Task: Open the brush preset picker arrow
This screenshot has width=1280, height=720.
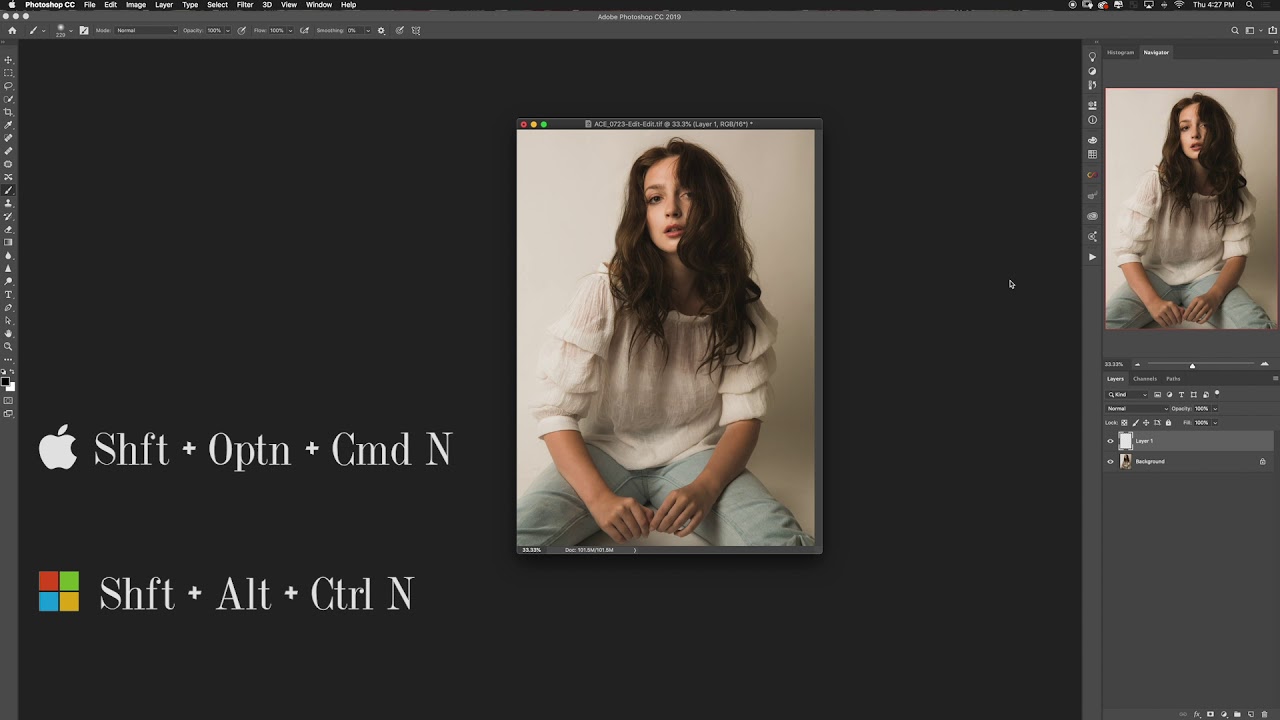Action: tap(71, 30)
